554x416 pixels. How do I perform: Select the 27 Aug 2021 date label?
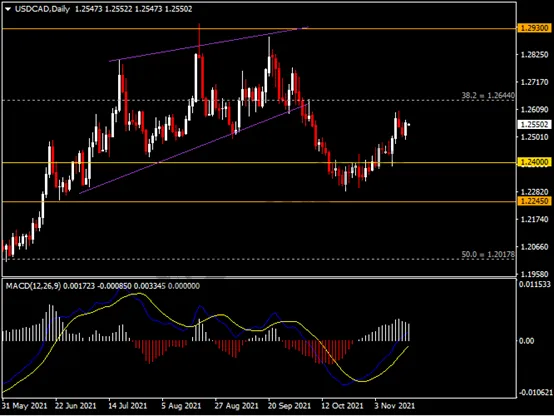236,406
